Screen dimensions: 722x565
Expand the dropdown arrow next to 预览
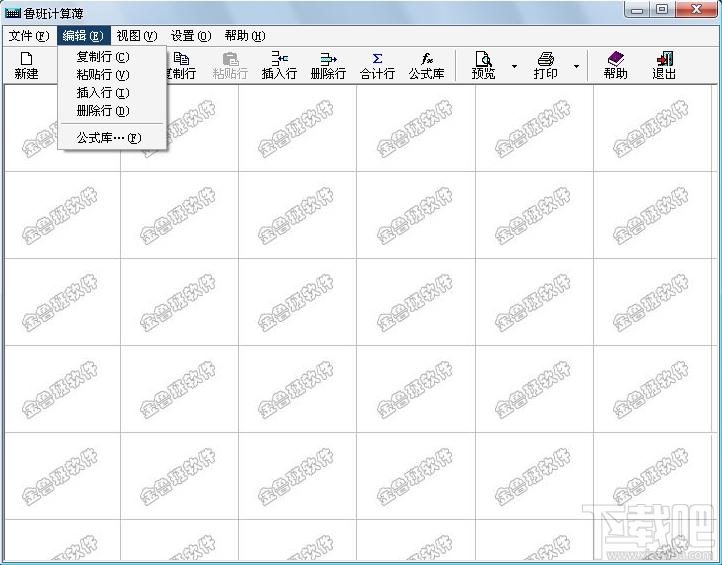click(x=514, y=66)
